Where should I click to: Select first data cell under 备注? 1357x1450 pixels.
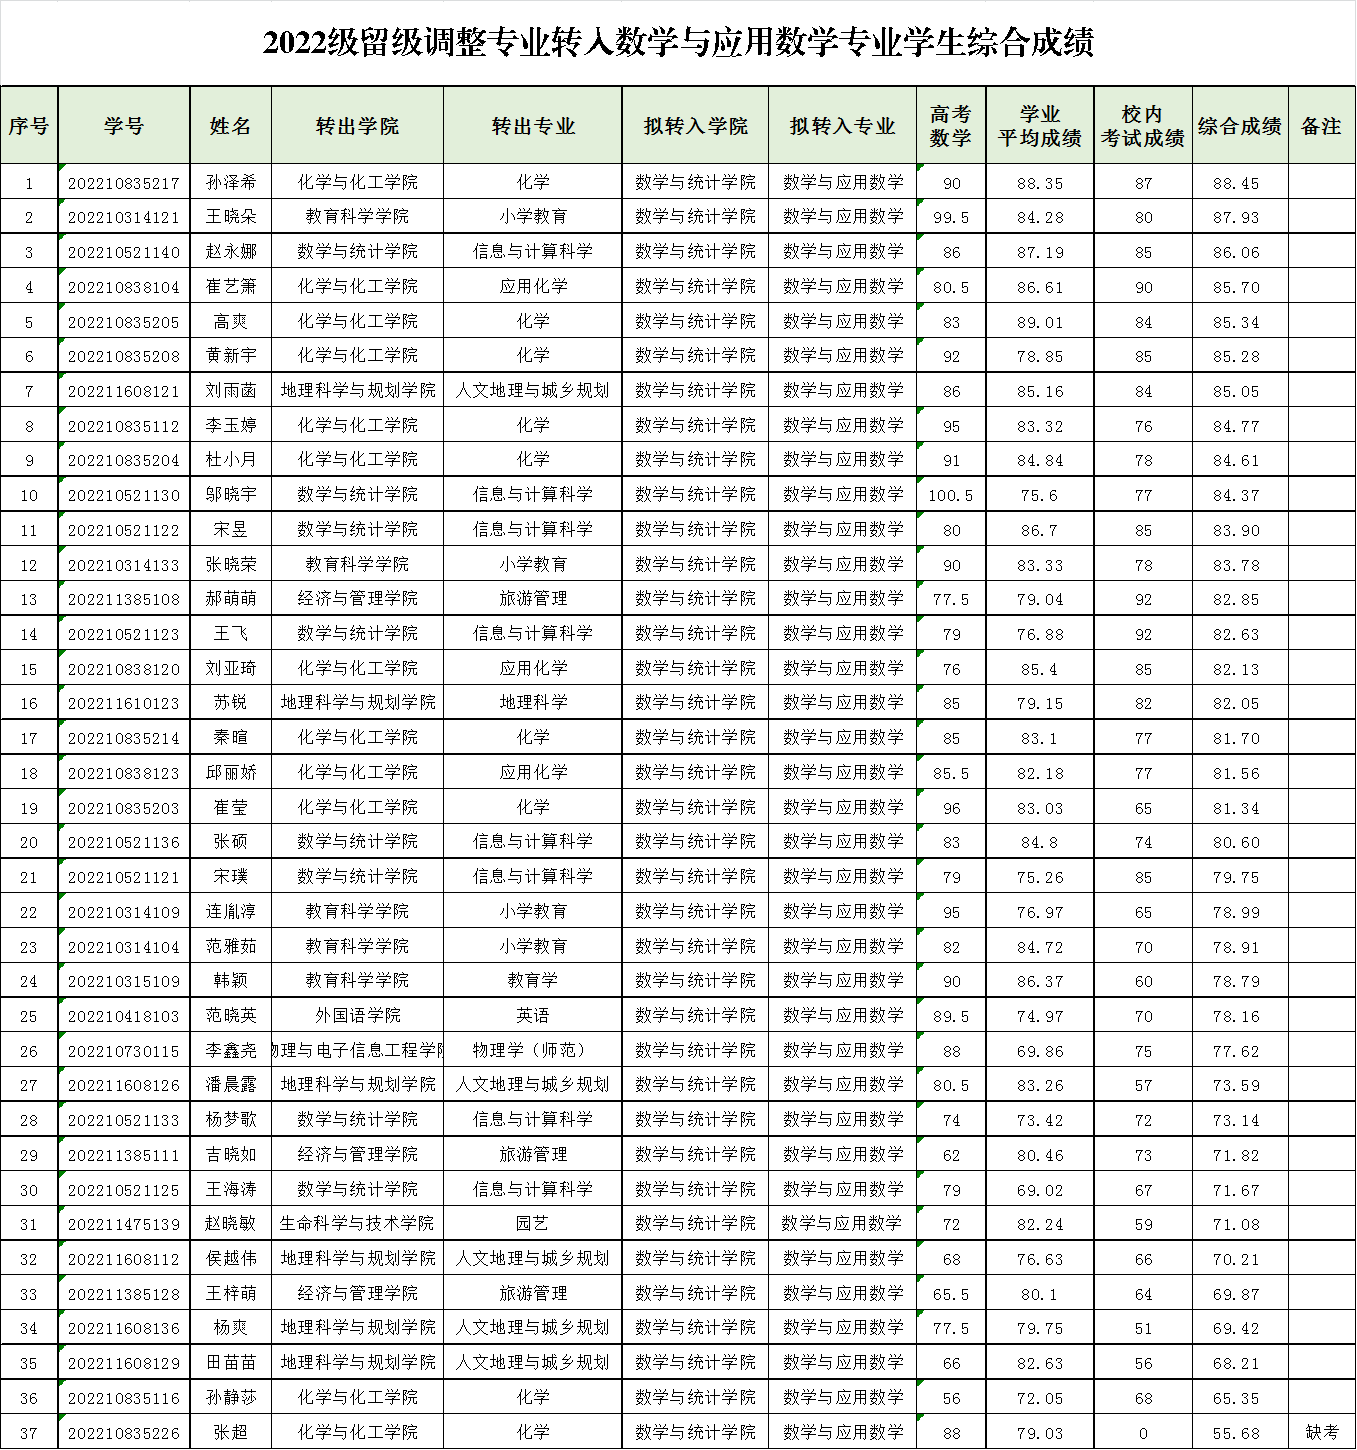coord(1321,181)
